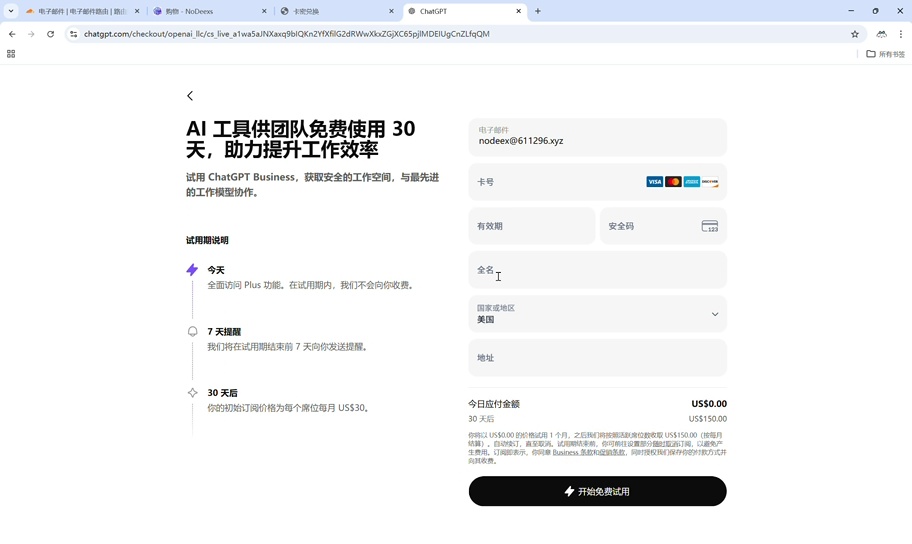This screenshot has width=912, height=544.
Task: Open the Business 条款 link
Action: click(x=573, y=453)
